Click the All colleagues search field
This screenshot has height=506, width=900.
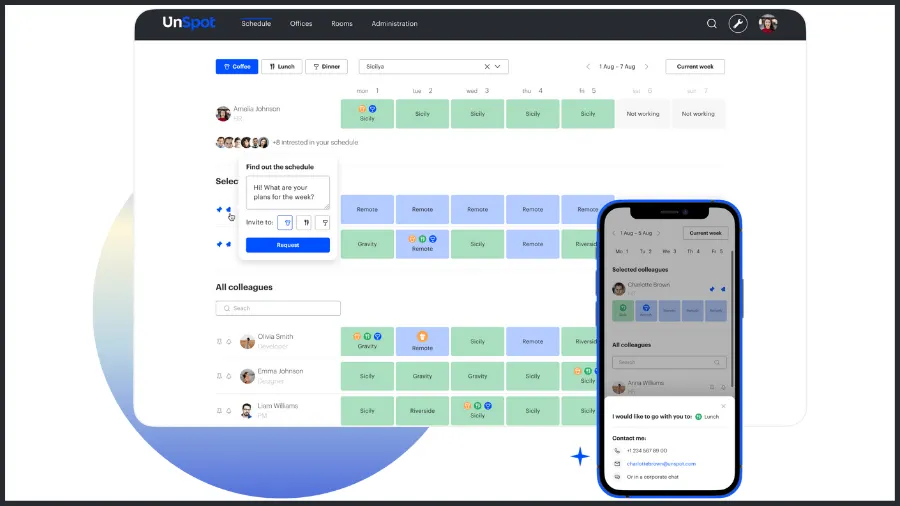pyautogui.click(x=278, y=308)
